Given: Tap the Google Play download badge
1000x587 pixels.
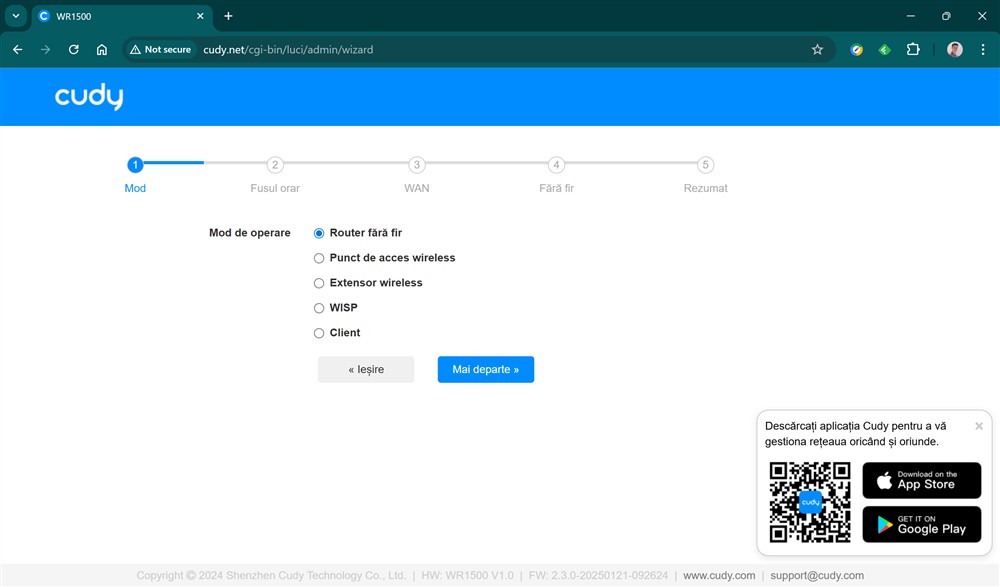Looking at the screenshot, I should pyautogui.click(x=921, y=524).
